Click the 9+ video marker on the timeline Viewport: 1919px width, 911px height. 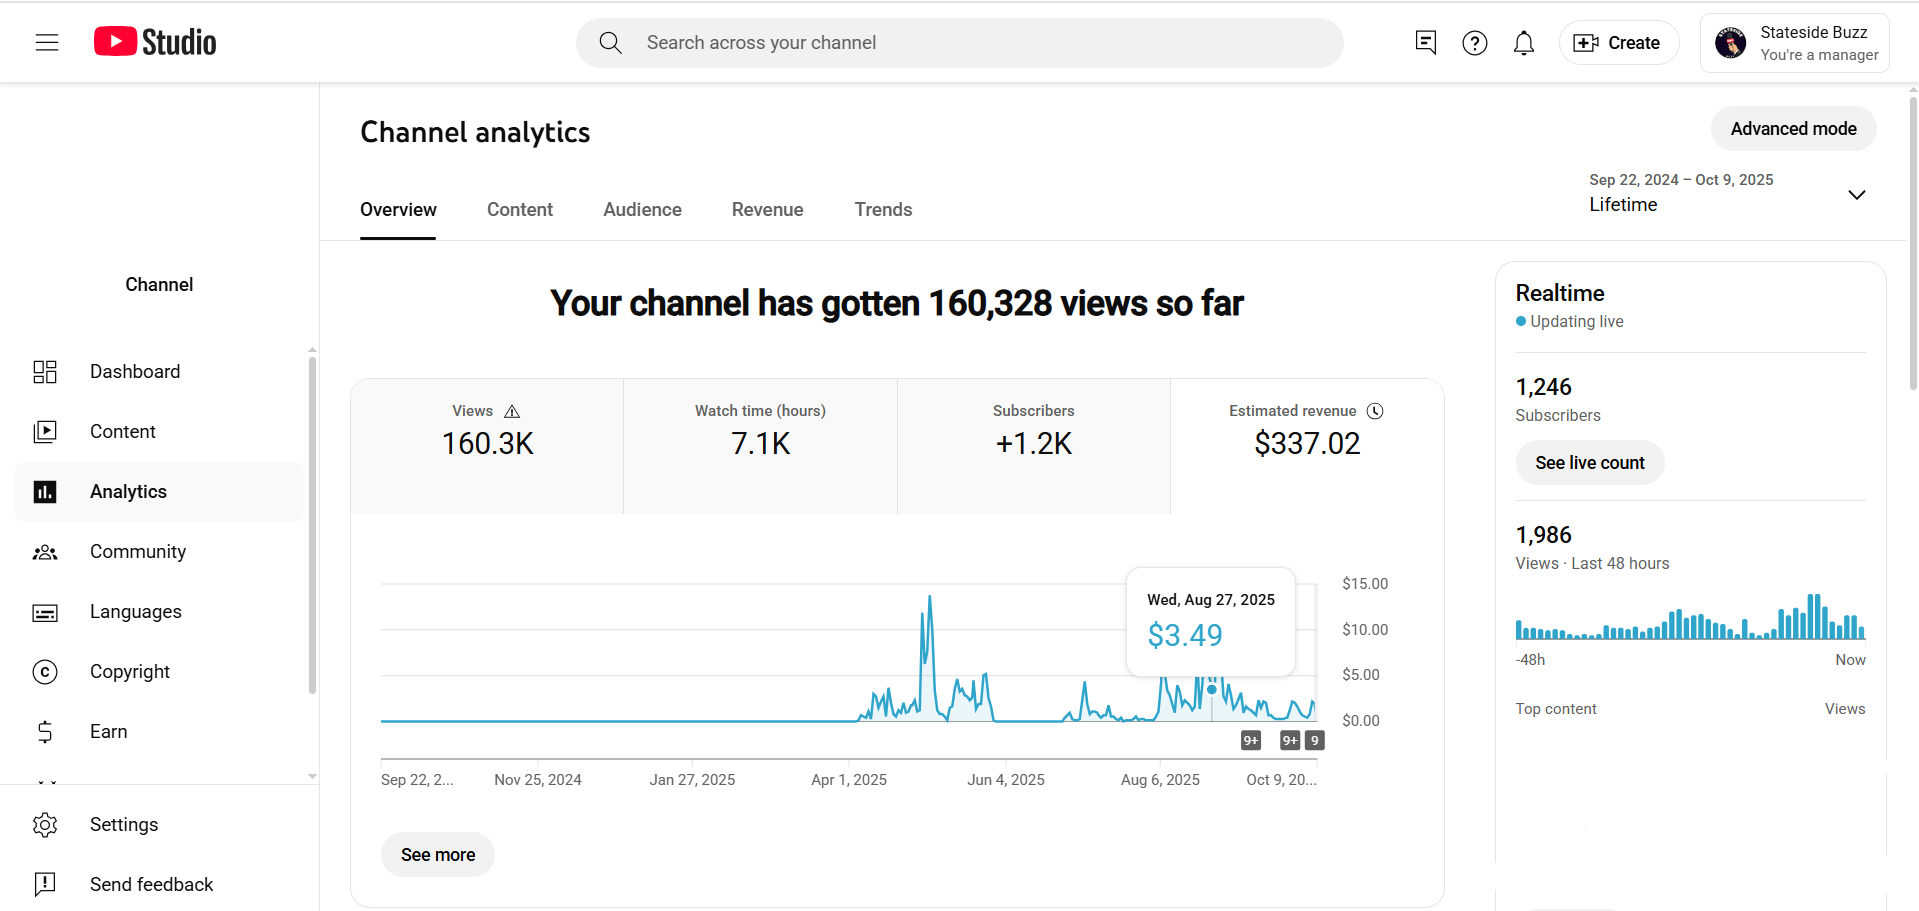coord(1250,741)
